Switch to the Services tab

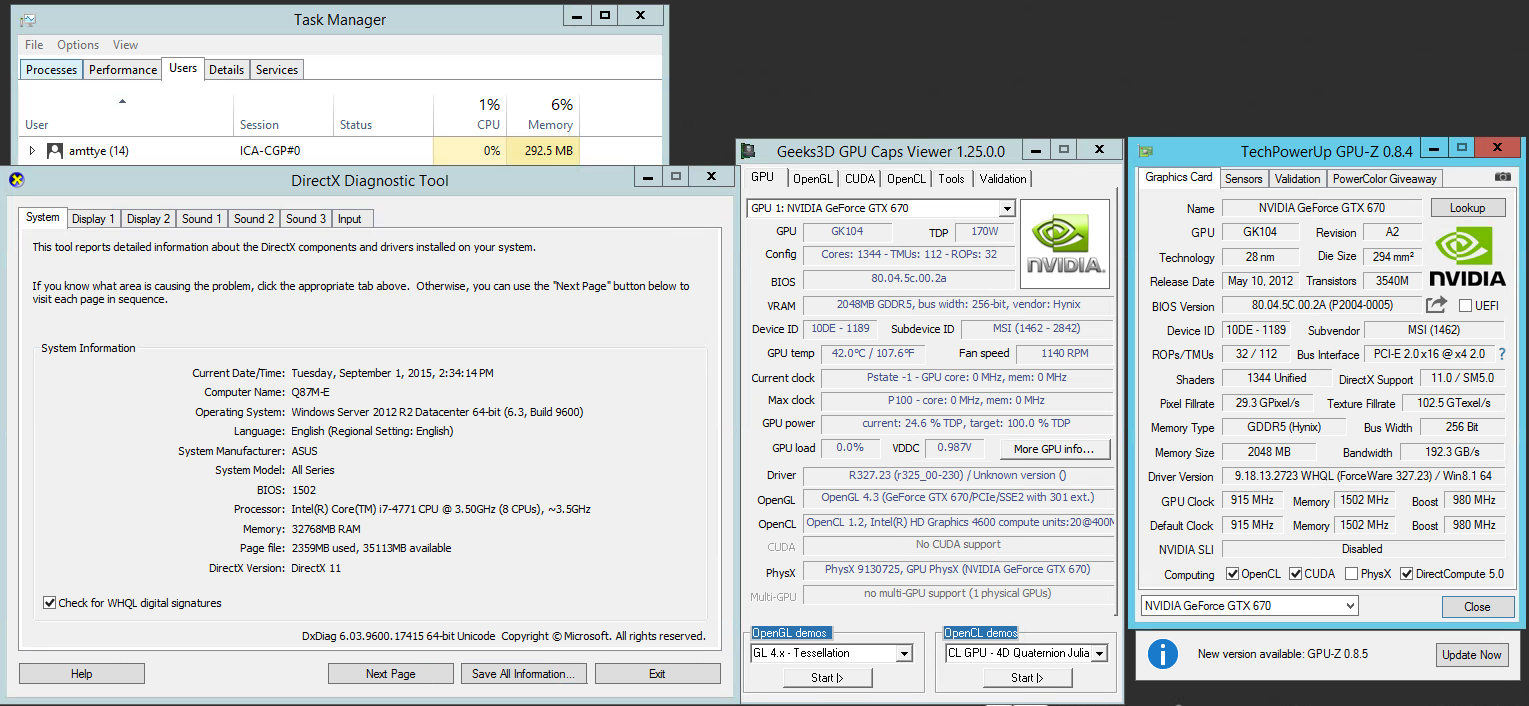tap(277, 70)
